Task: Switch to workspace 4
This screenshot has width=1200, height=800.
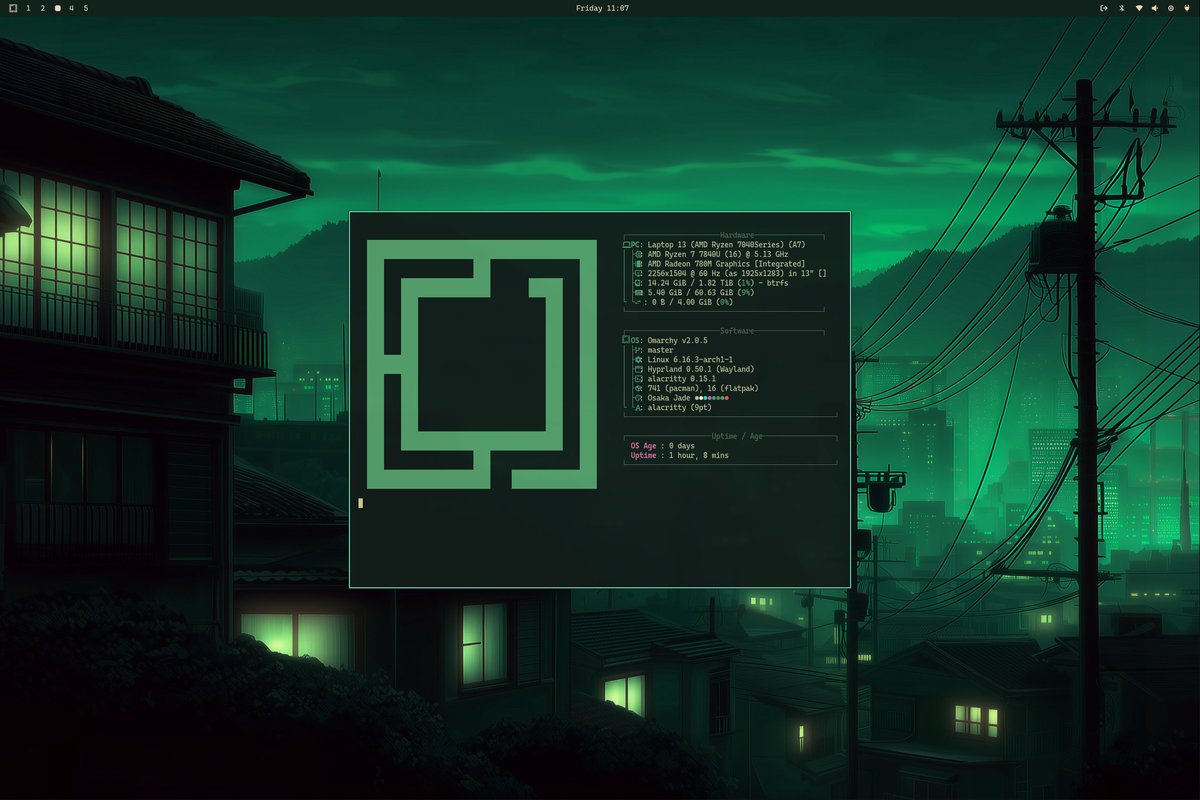Action: click(72, 8)
